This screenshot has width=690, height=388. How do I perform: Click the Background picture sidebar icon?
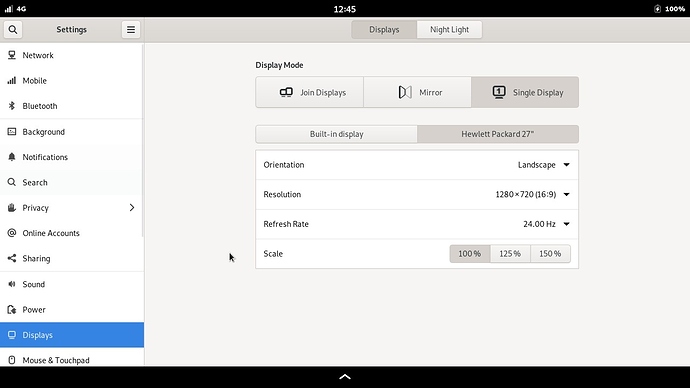(12, 132)
